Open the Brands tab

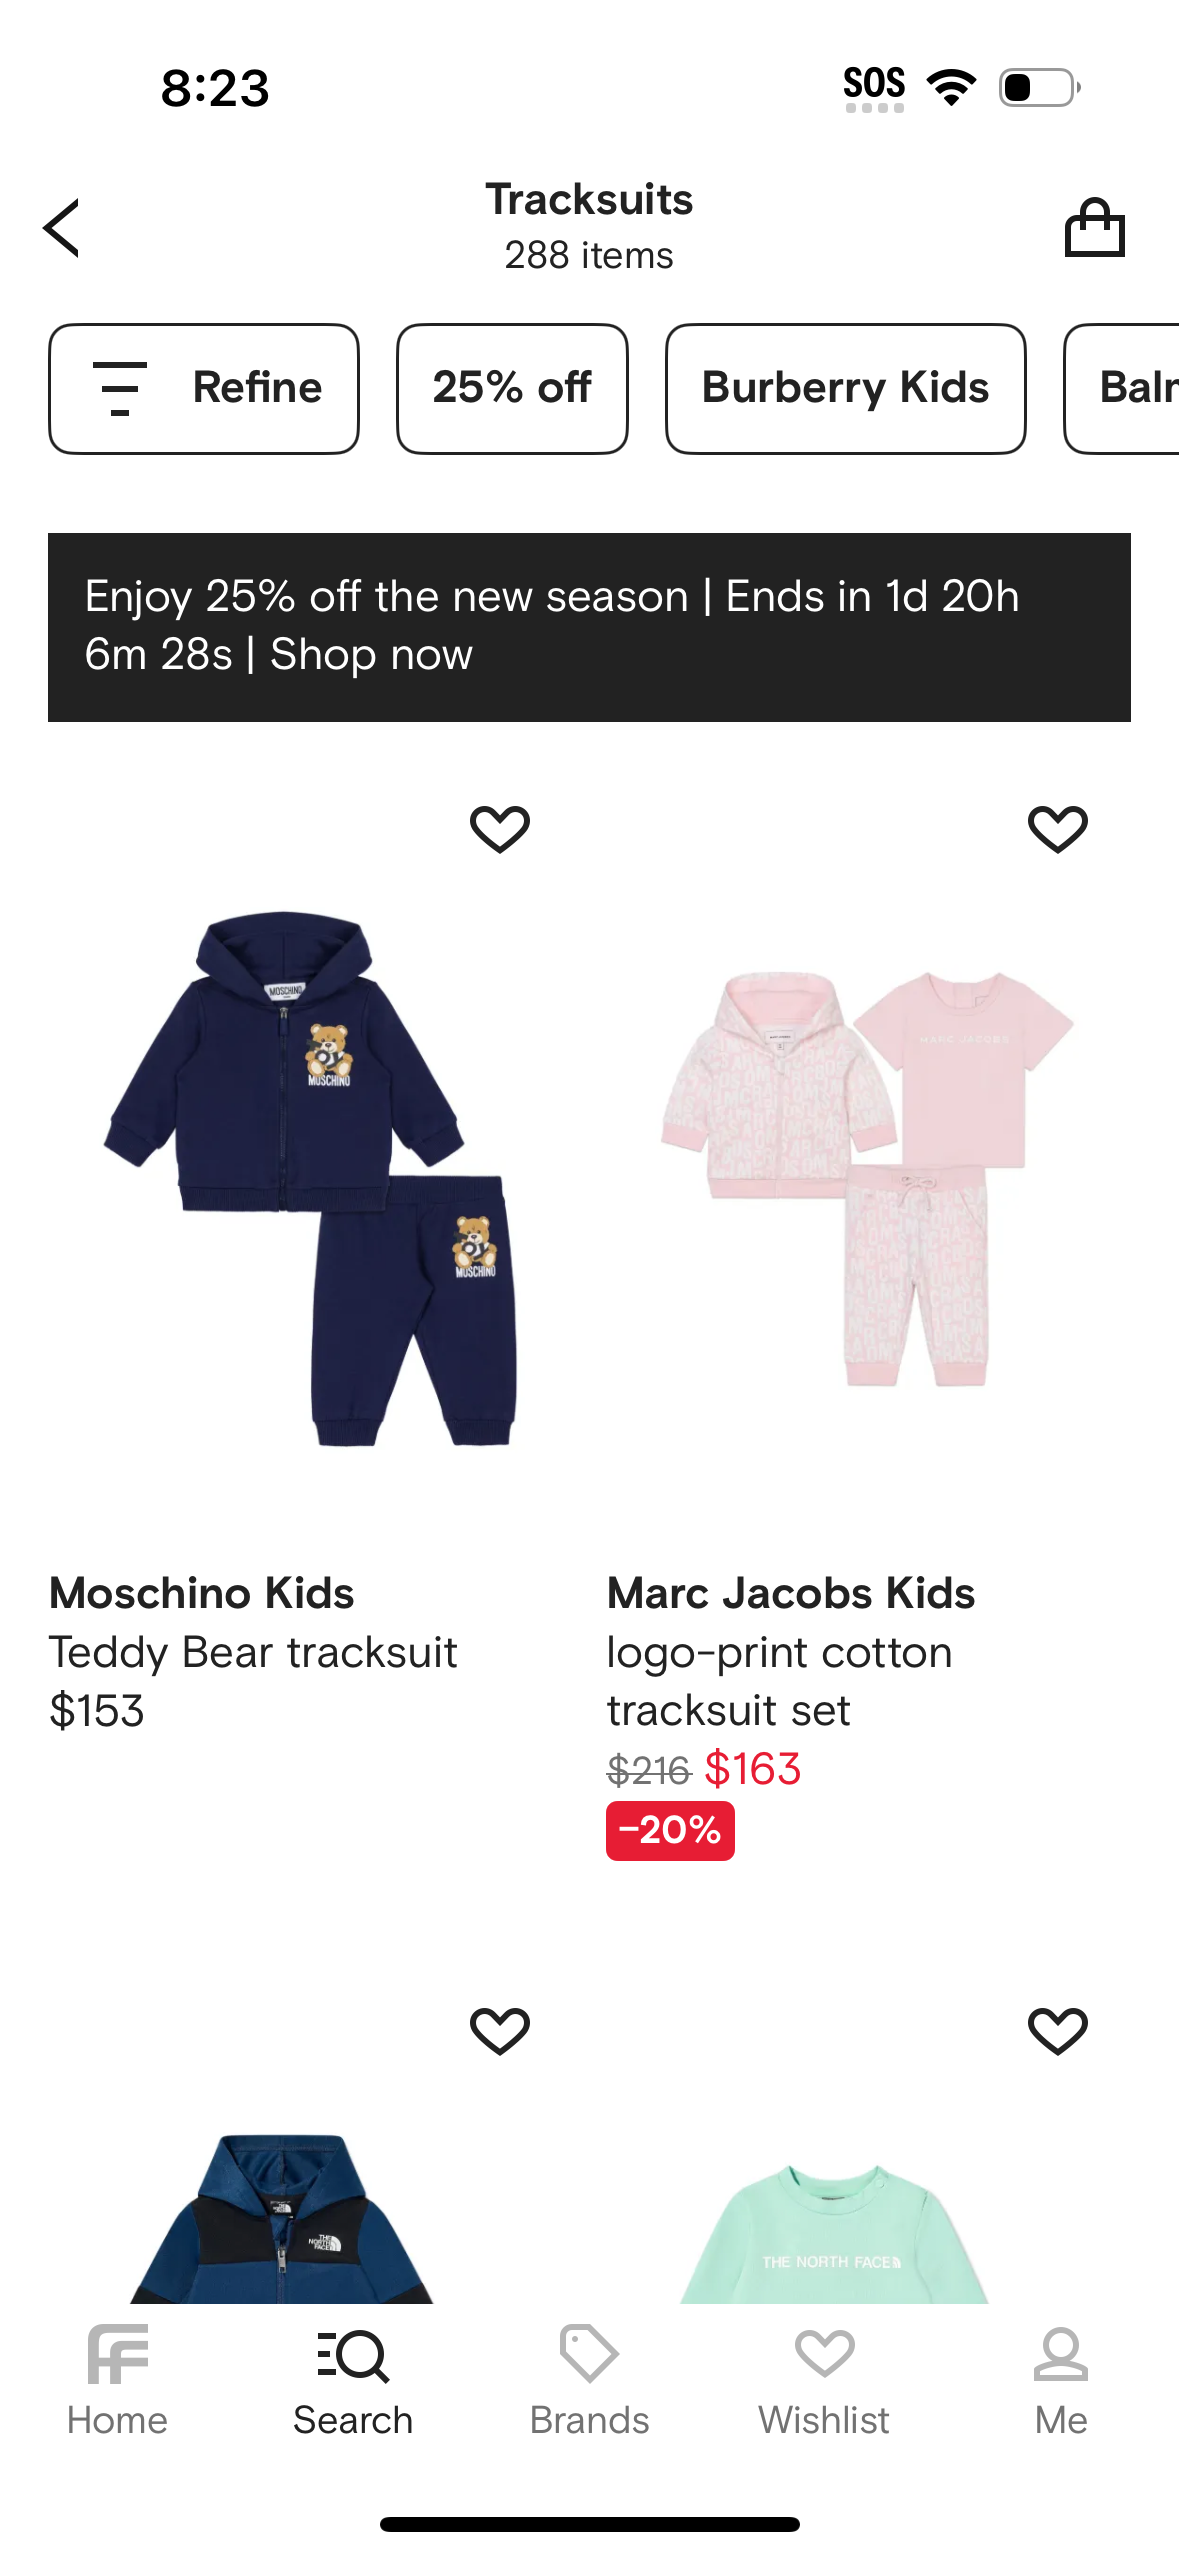pyautogui.click(x=589, y=2380)
